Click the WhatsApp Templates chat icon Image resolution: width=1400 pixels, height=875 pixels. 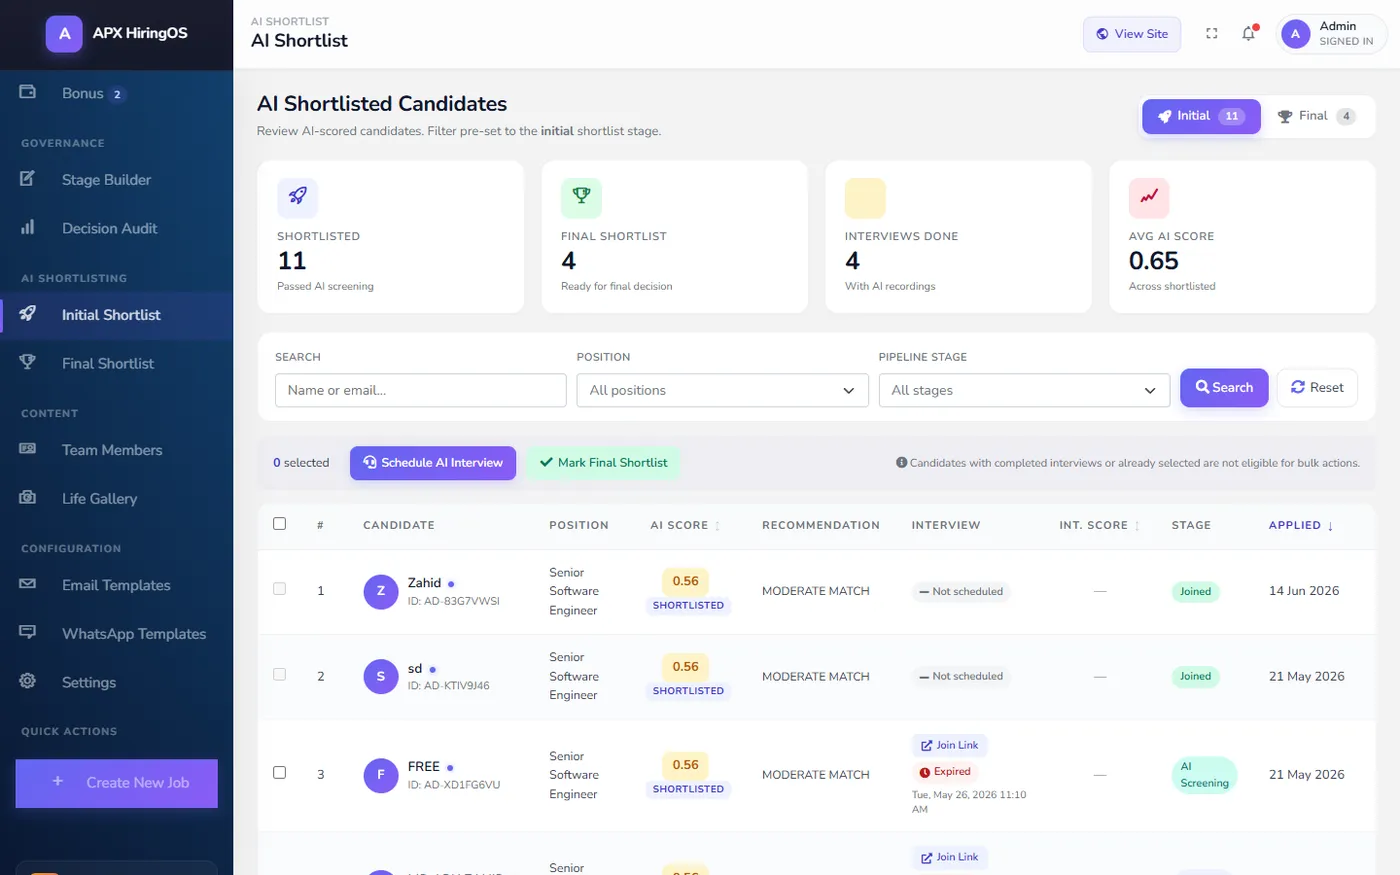pos(28,632)
